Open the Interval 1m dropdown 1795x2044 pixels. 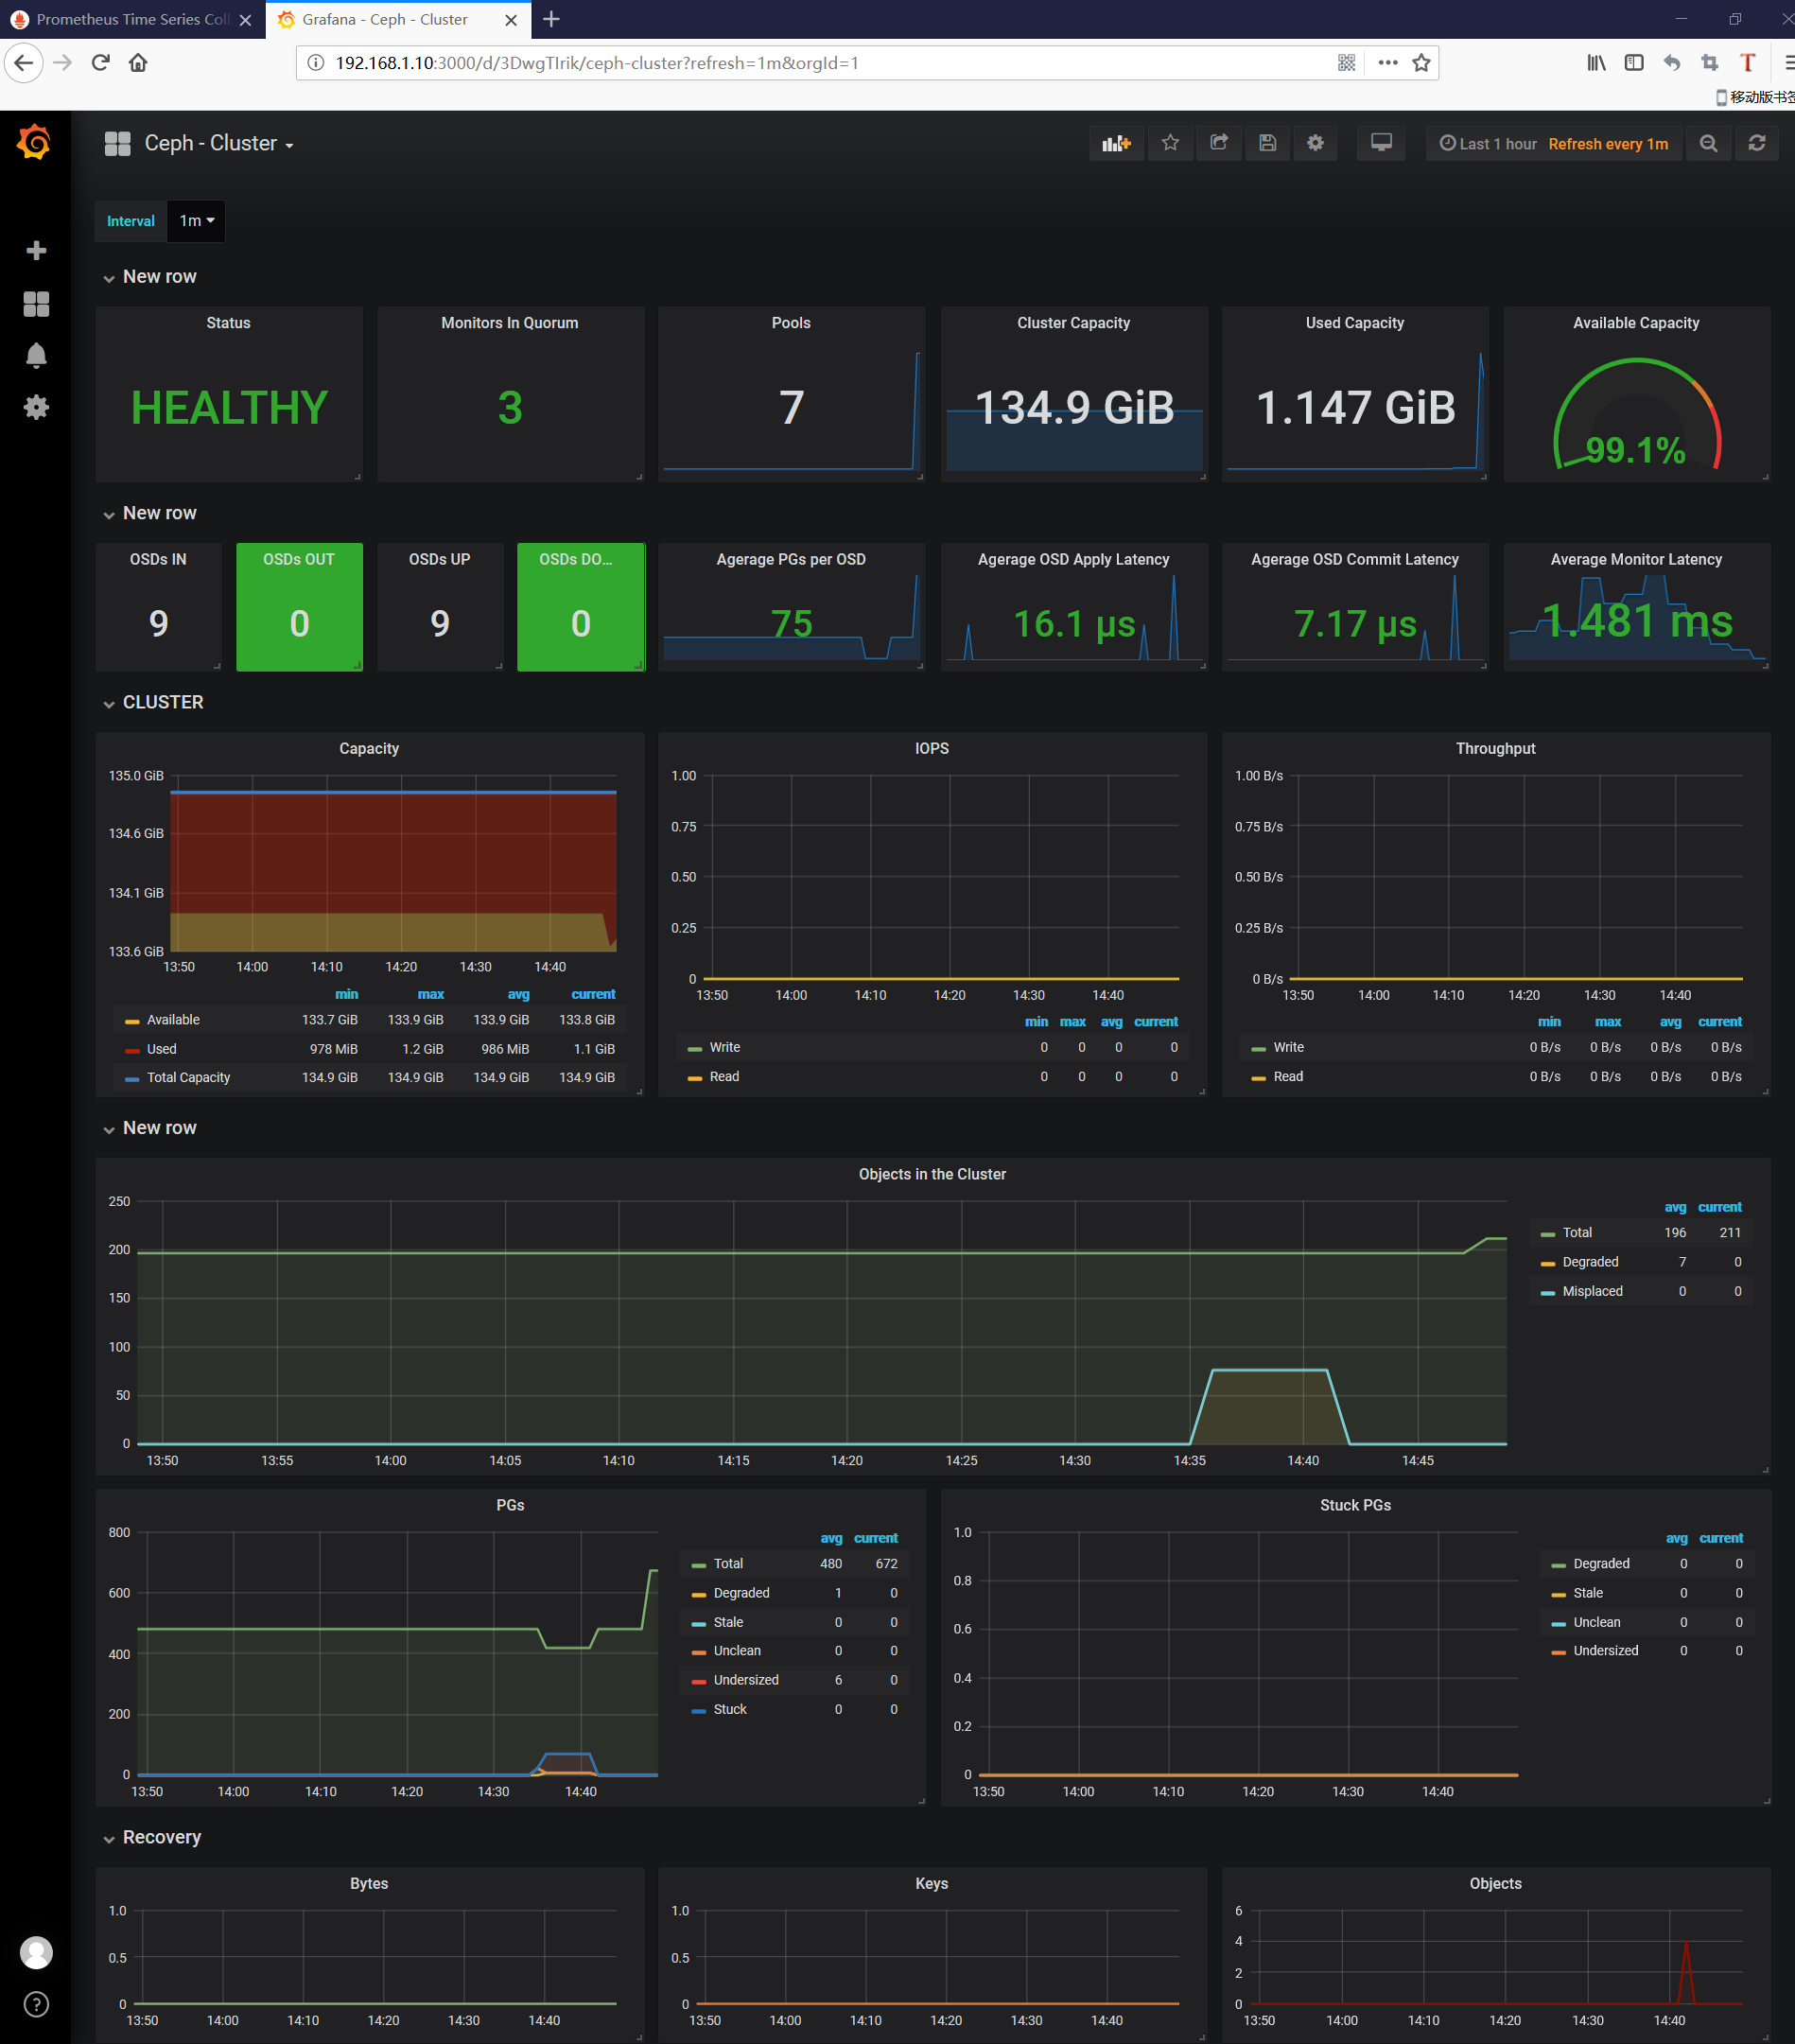196,221
